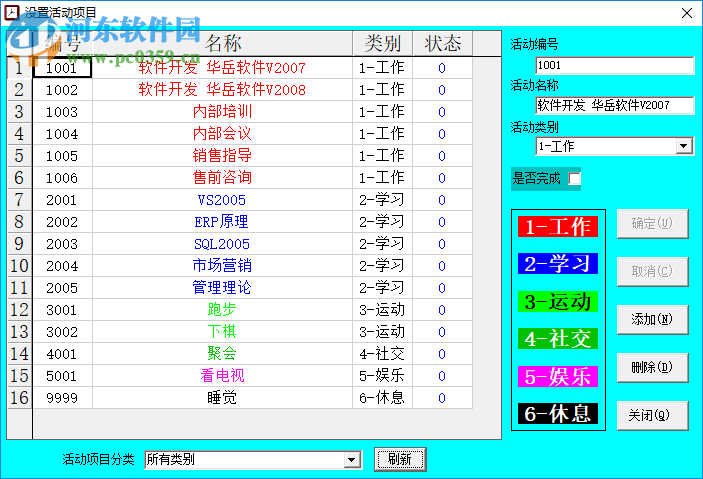Select the 销售指导 activity row
Screen dimensions: 703x479
click(222, 156)
